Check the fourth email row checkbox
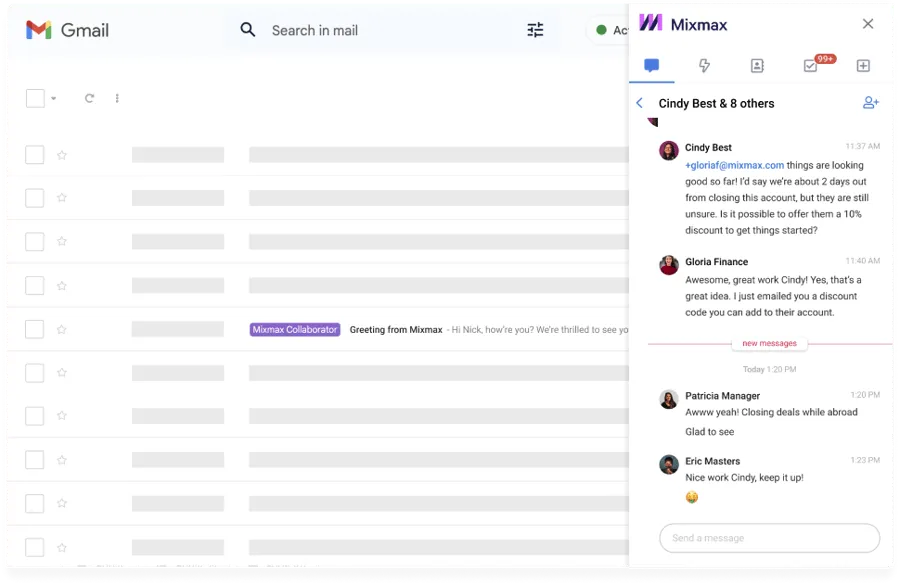This screenshot has width=900, height=585. pyautogui.click(x=34, y=285)
